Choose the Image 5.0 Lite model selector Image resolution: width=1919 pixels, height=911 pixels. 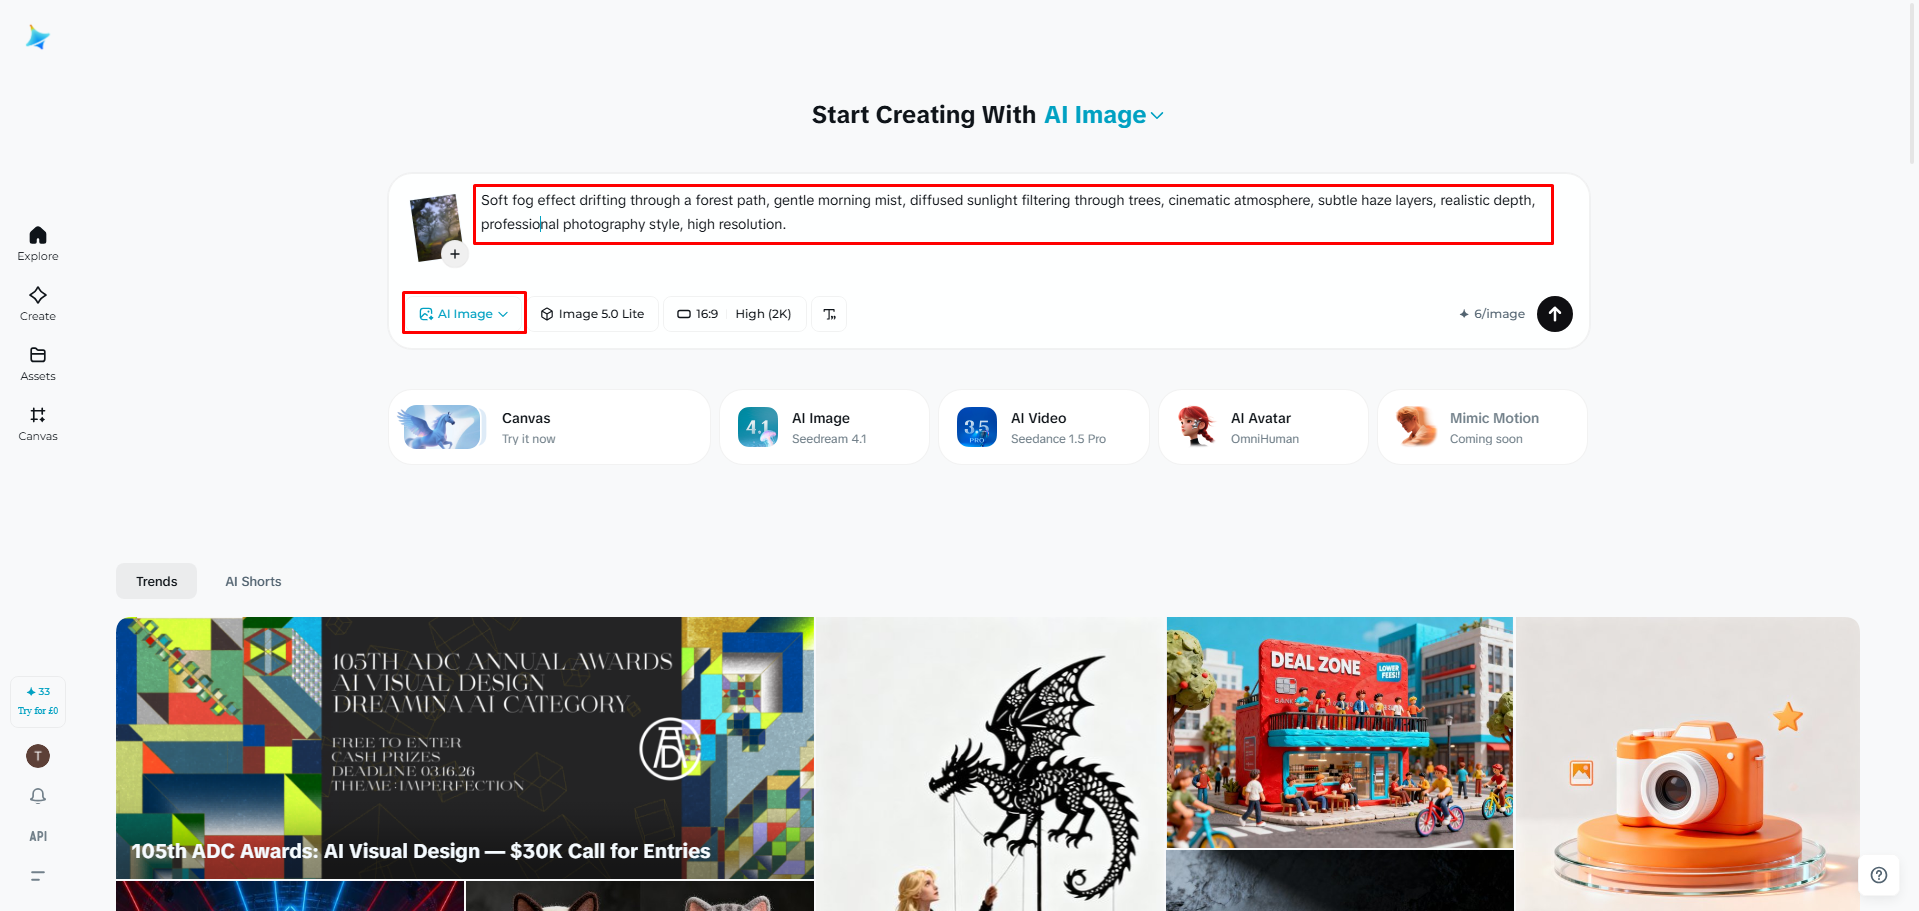click(593, 314)
